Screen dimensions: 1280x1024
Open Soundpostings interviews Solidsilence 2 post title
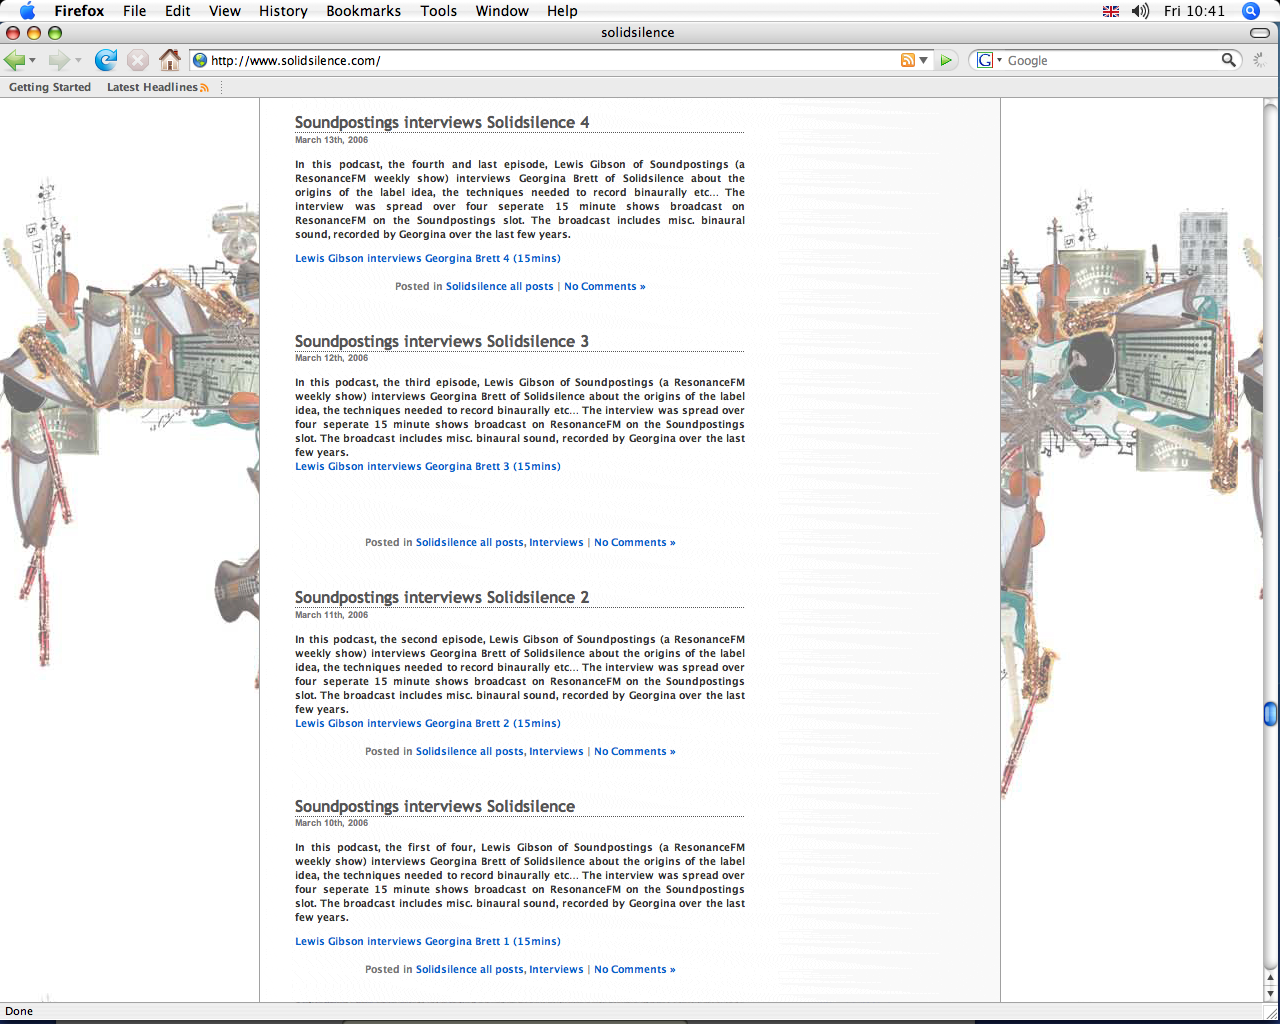pos(441,597)
